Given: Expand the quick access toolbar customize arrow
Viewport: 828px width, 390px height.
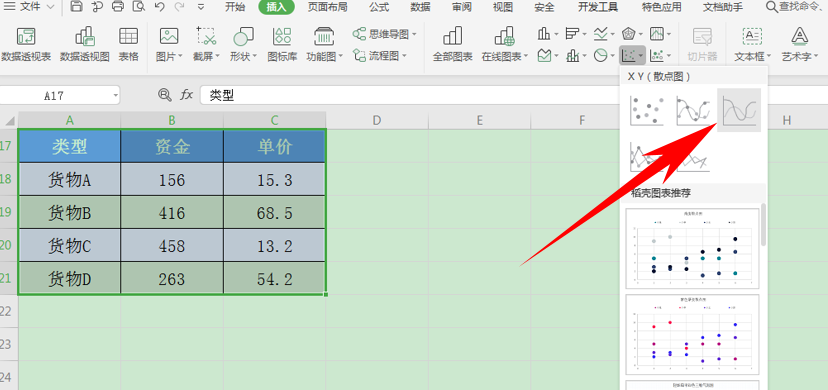Looking at the screenshot, I should tap(201, 7).
